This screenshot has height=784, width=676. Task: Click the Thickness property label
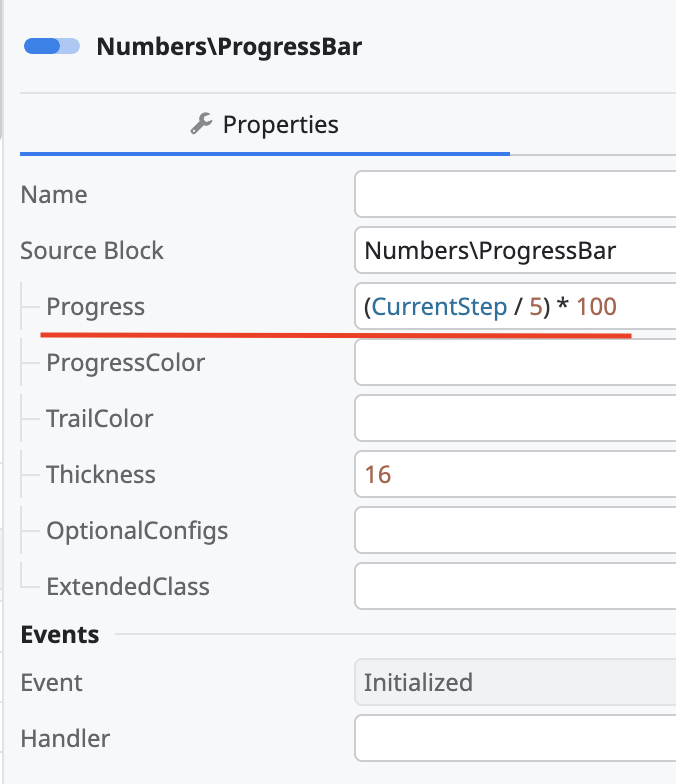pyautogui.click(x=101, y=474)
